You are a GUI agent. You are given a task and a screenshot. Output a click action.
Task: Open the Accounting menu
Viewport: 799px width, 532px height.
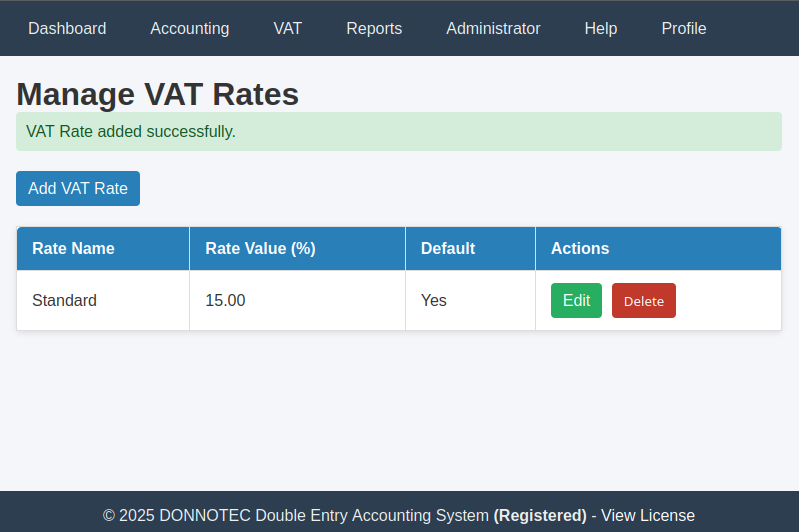190,29
